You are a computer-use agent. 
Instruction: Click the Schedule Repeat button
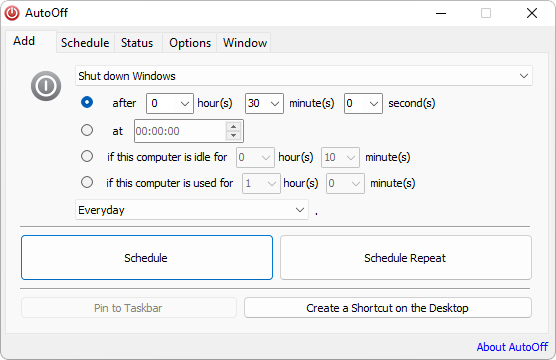point(406,257)
